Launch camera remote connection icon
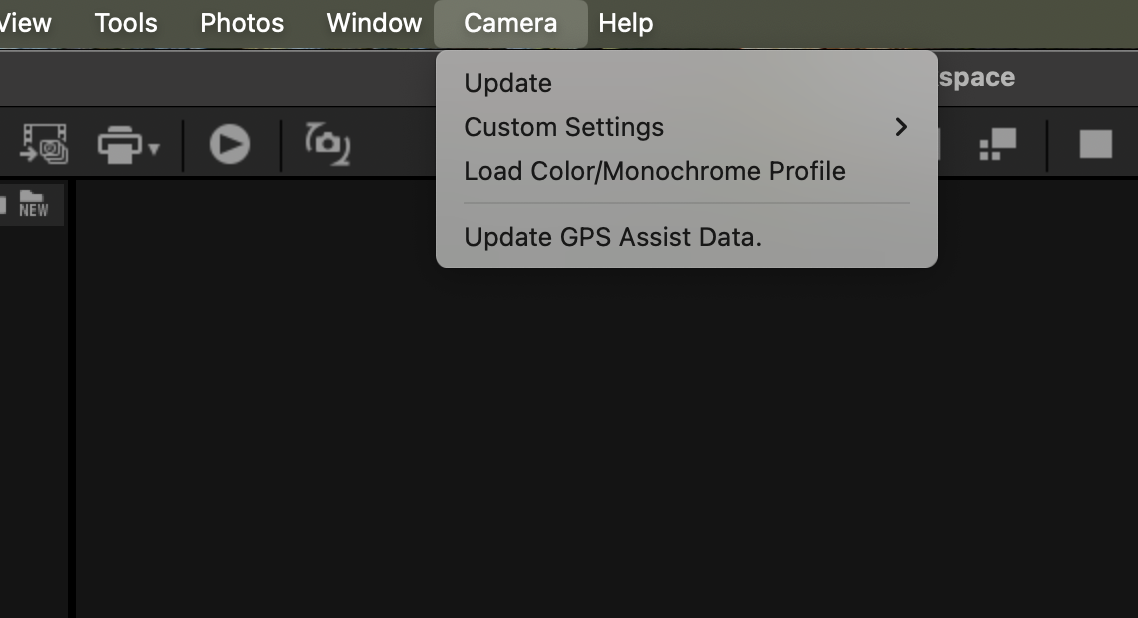The image size is (1138, 618). 326,143
